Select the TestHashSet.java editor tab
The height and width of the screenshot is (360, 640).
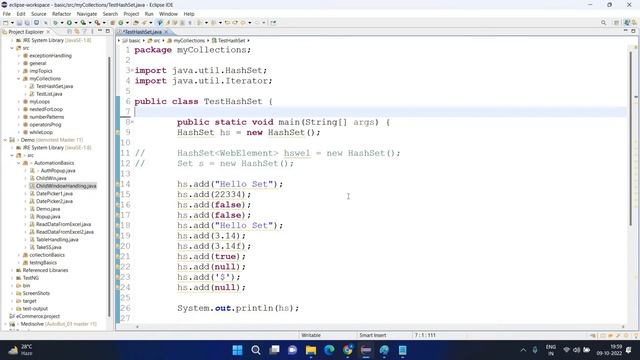(141, 32)
